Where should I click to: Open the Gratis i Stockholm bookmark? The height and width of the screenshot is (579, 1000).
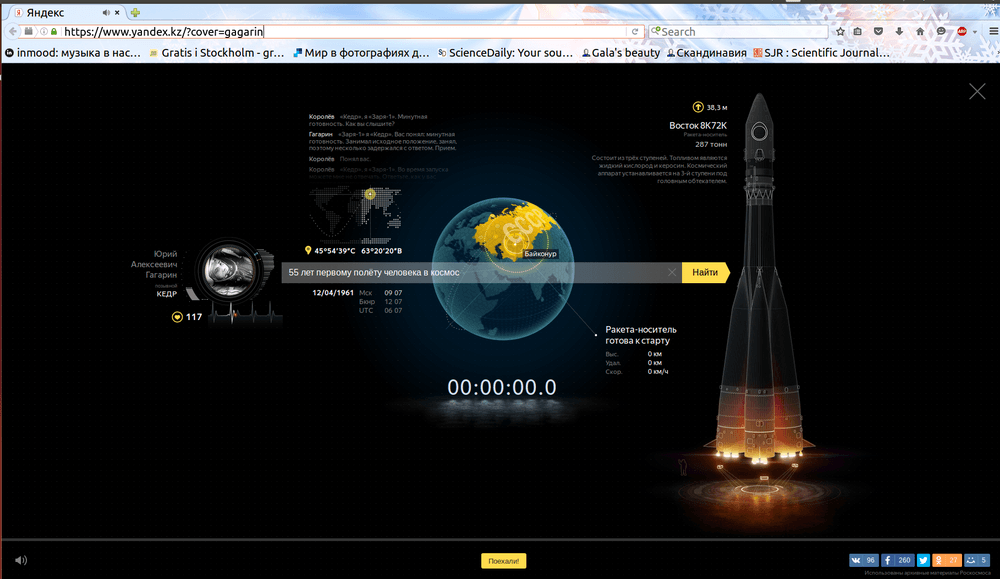click(x=217, y=53)
